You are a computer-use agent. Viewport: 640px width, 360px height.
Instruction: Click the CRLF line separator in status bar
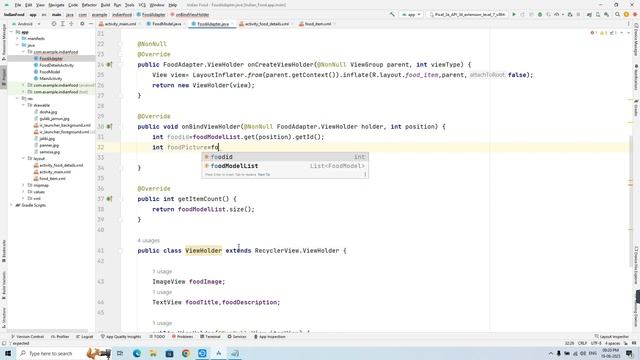click(x=582, y=343)
